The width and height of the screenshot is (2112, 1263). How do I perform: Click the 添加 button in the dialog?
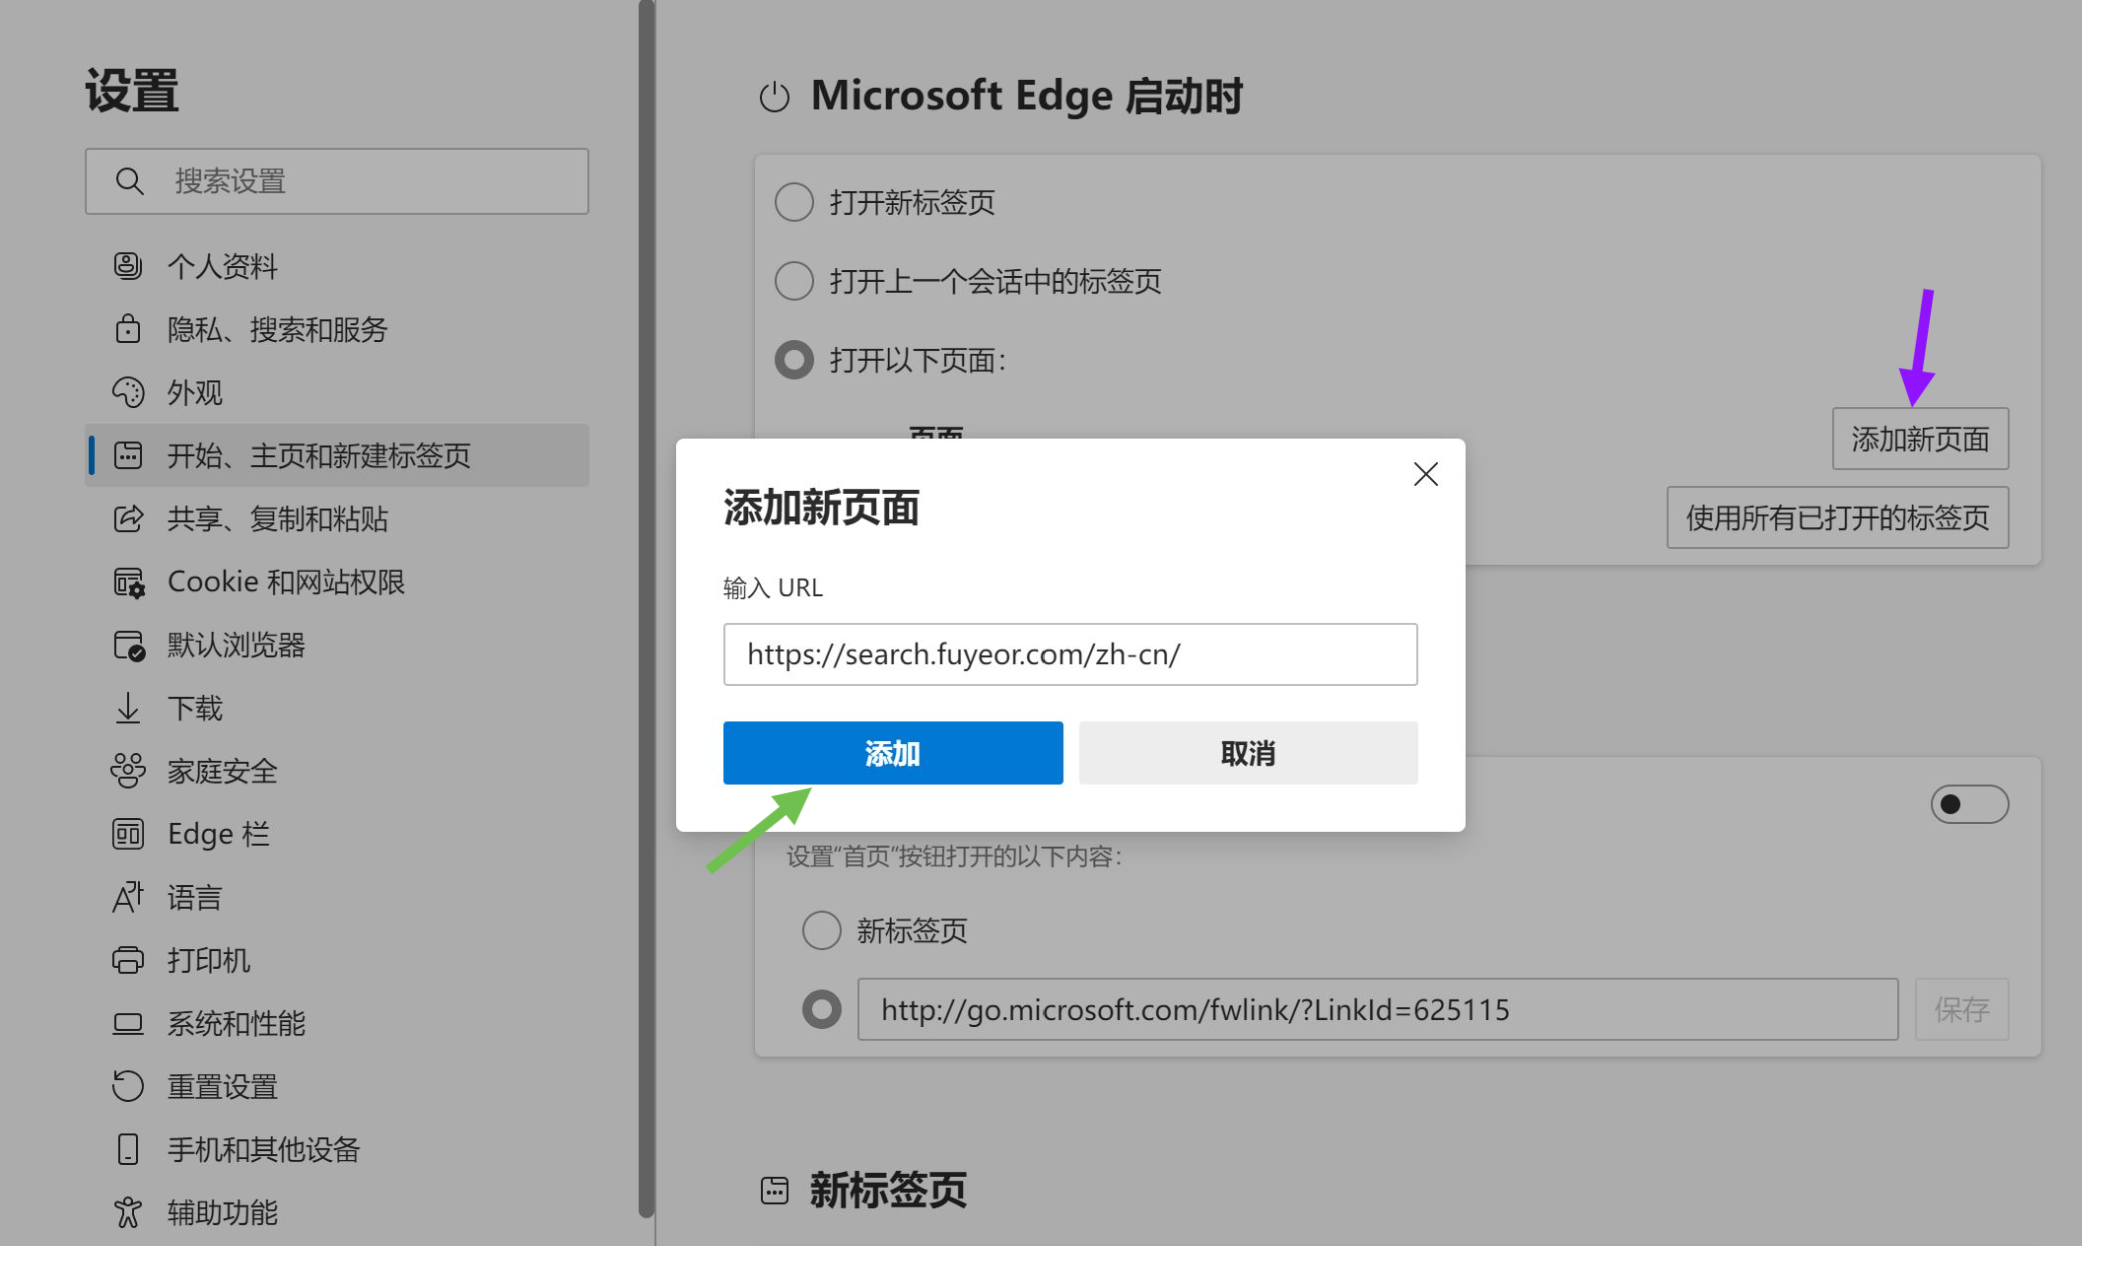pyautogui.click(x=893, y=753)
